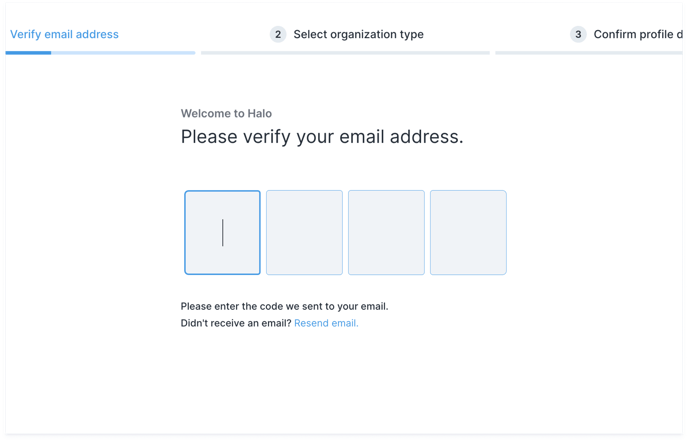Click the step 2 number badge
Image resolution: width=688 pixels, height=445 pixels.
(278, 34)
